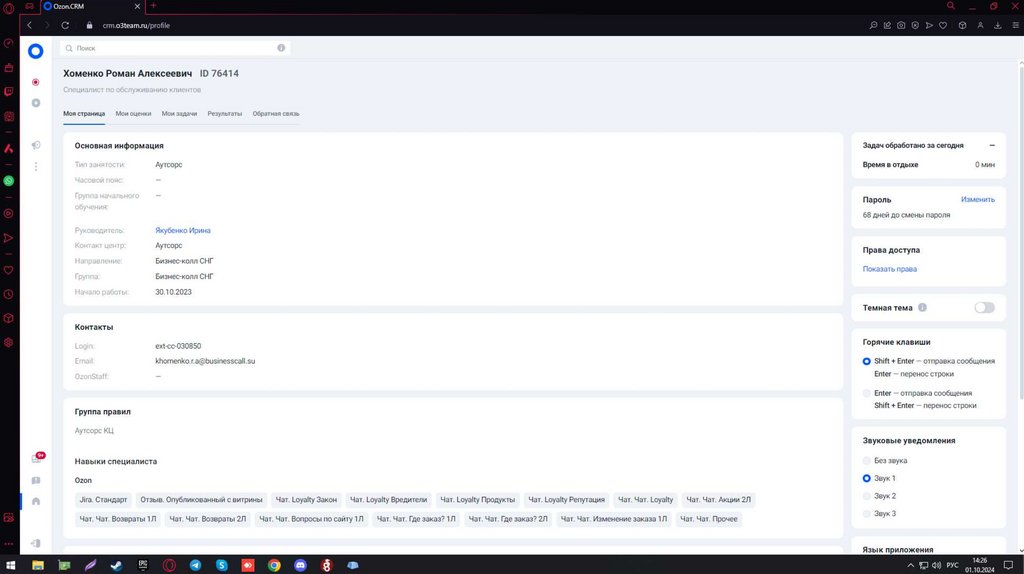
Task: Open the Opera easy setup menu icon
Action: coord(1016,25)
